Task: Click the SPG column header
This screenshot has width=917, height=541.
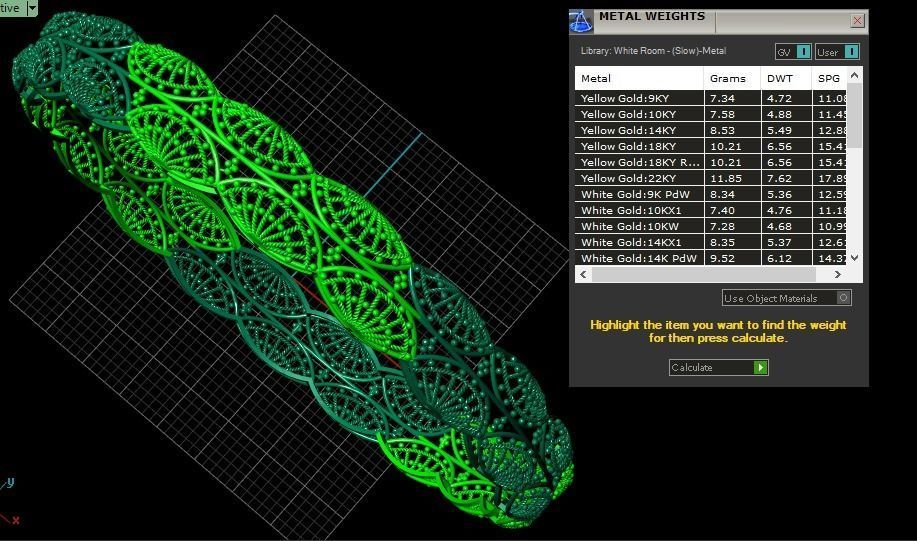Action: [829, 78]
